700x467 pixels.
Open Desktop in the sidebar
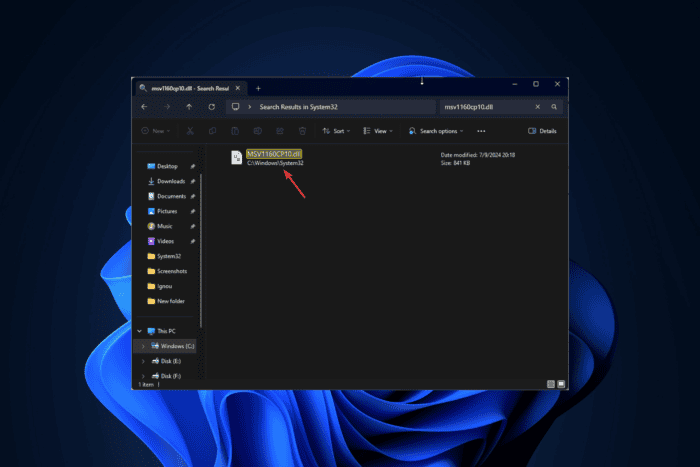(x=167, y=166)
